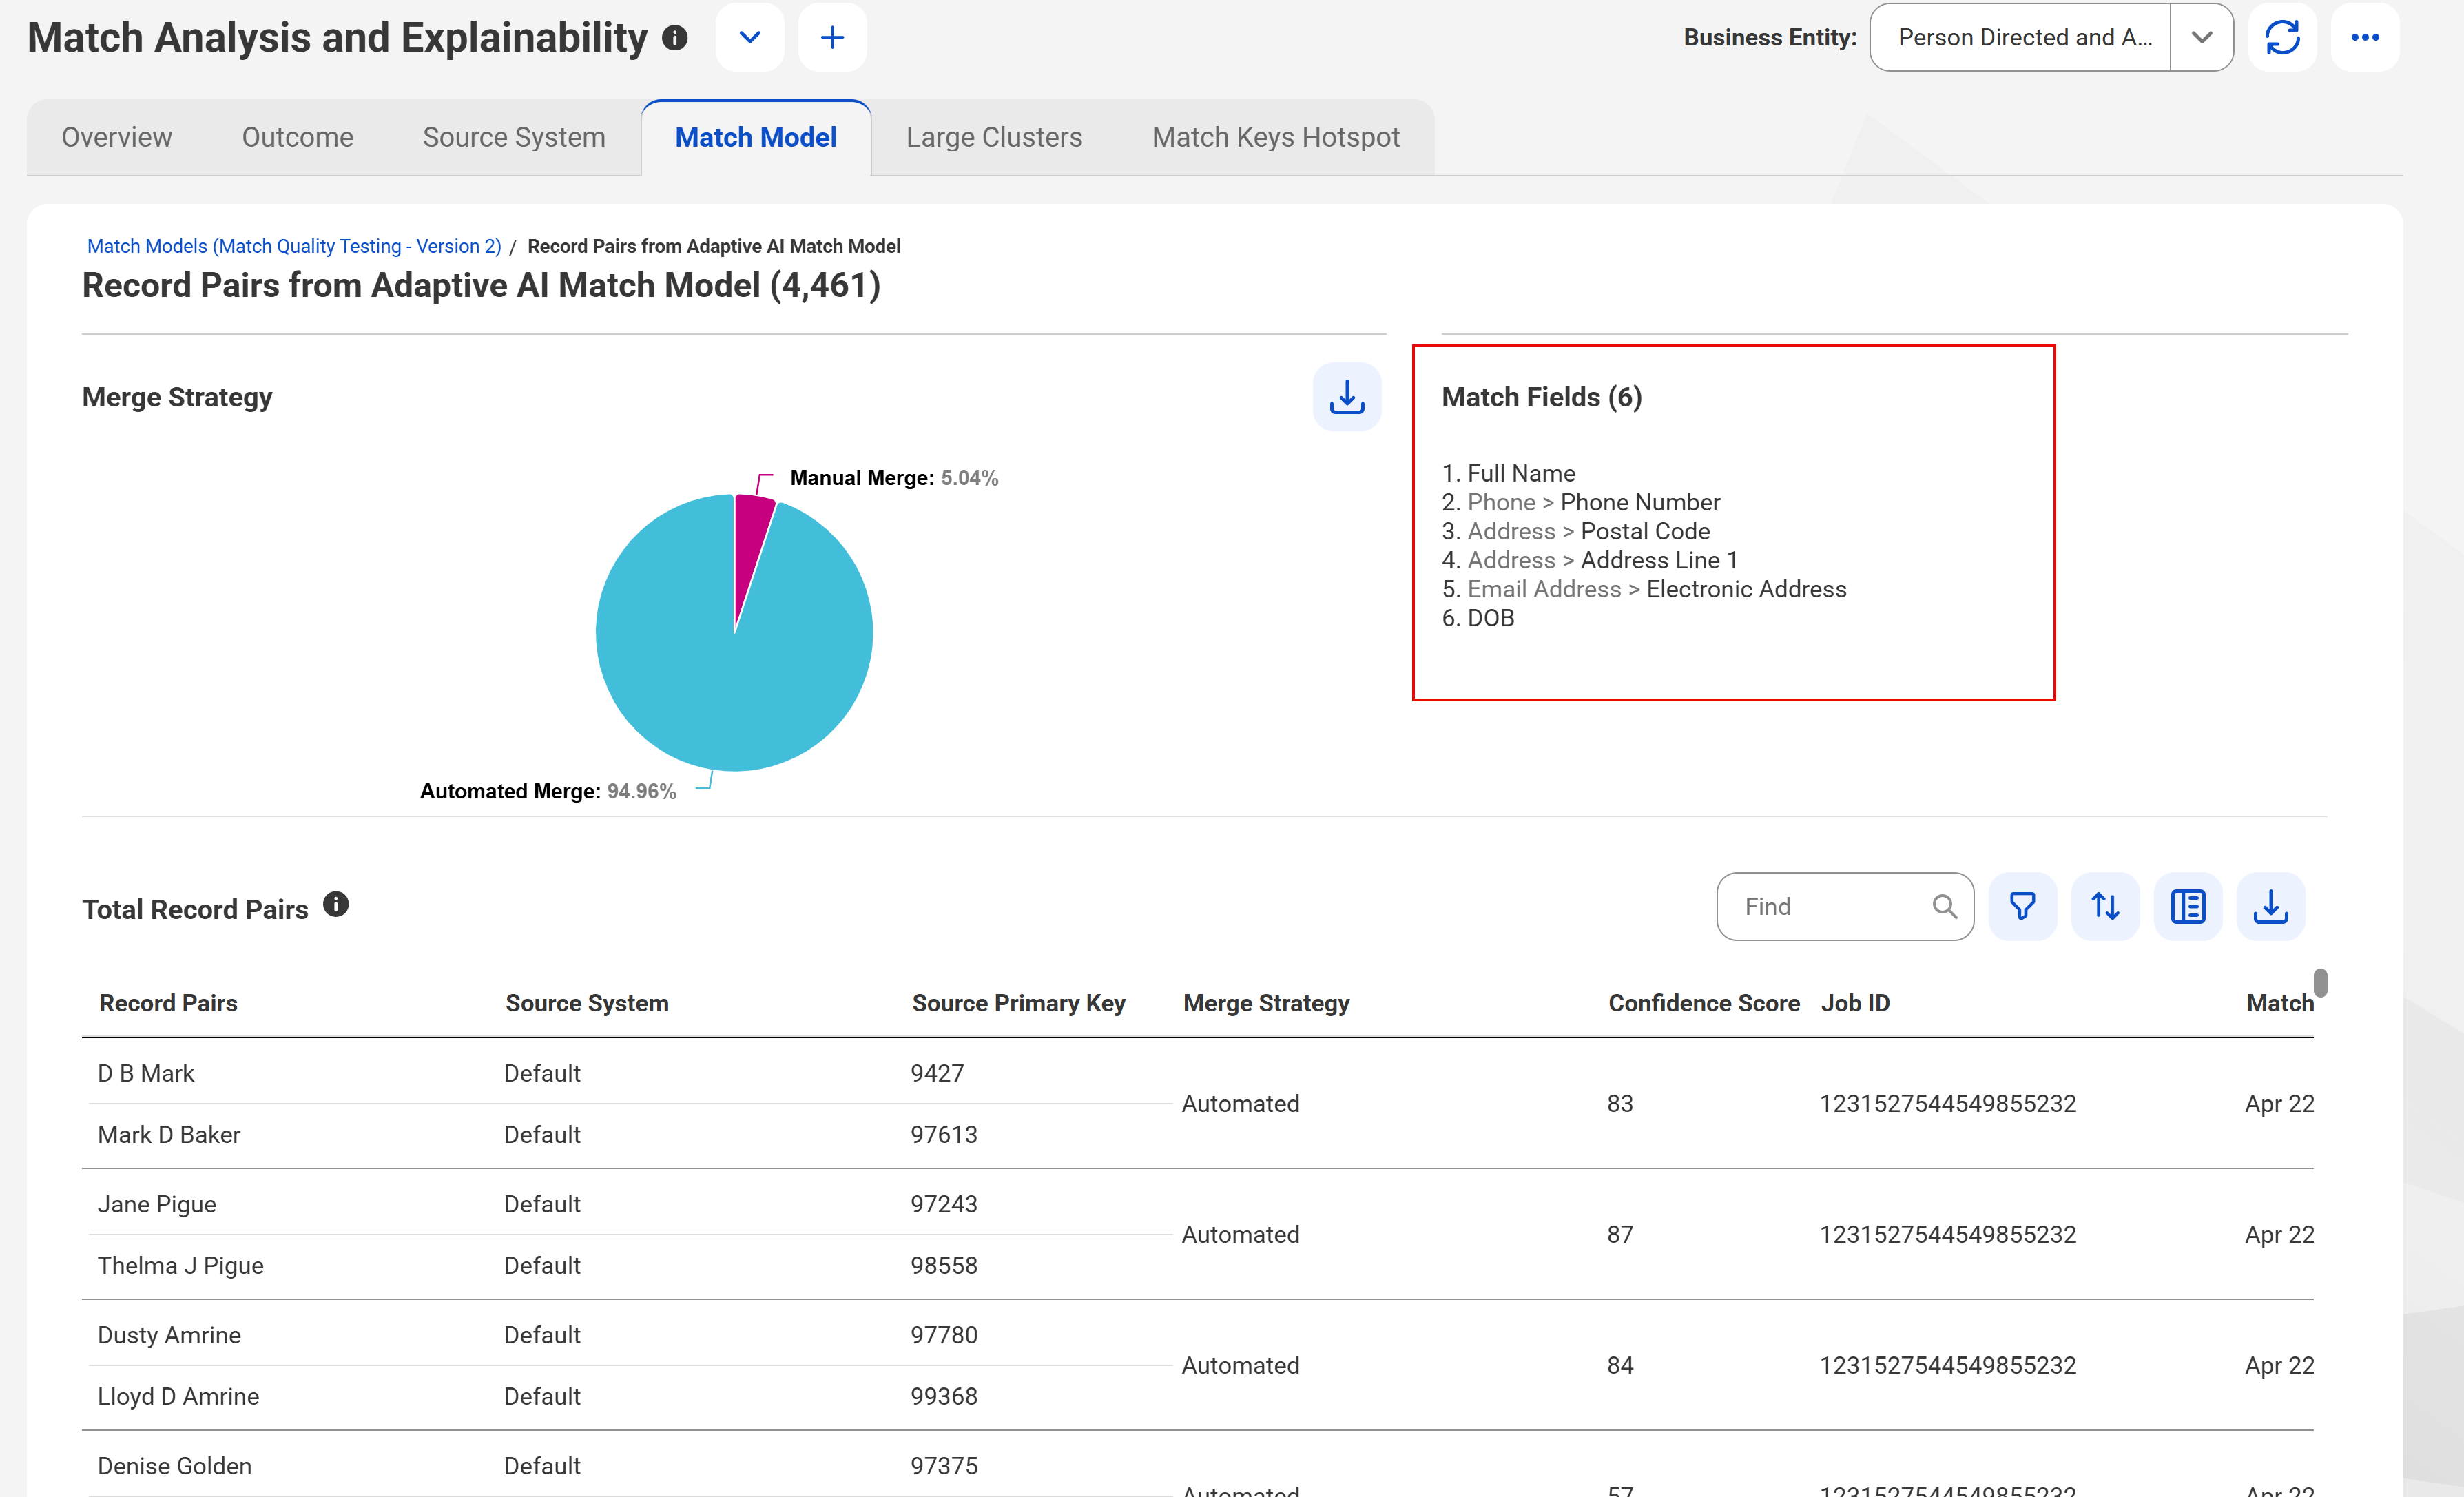This screenshot has height=1497, width=2464.
Task: Select the Match Model tab
Action: [756, 137]
